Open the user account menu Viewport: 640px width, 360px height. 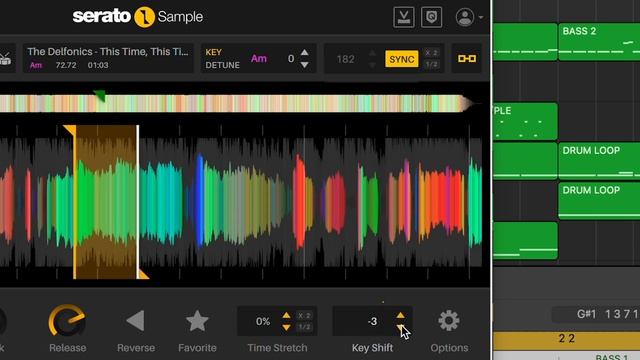click(x=469, y=18)
